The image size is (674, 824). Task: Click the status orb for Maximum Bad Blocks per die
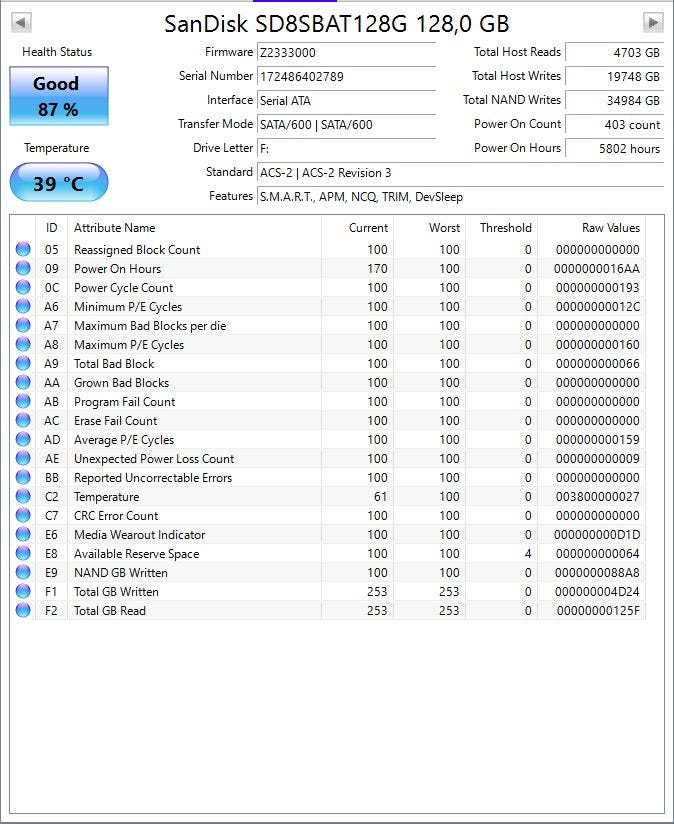pos(23,325)
